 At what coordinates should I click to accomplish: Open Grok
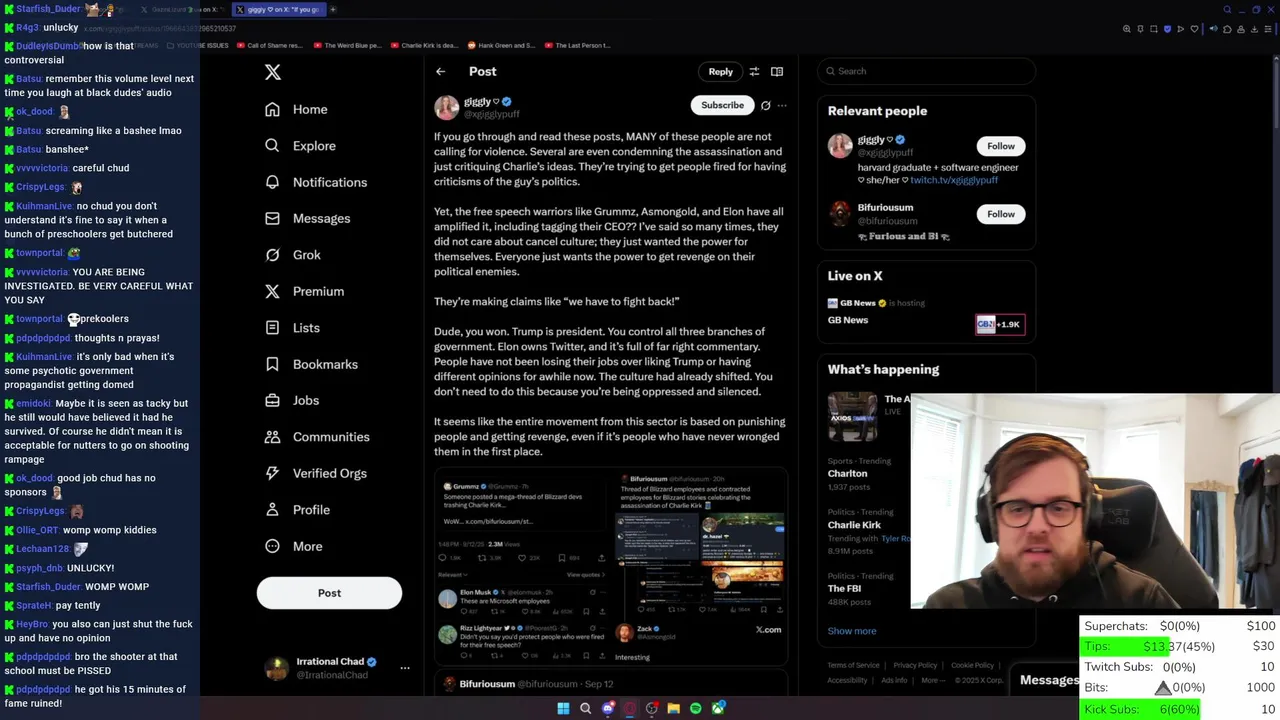[x=293, y=255]
